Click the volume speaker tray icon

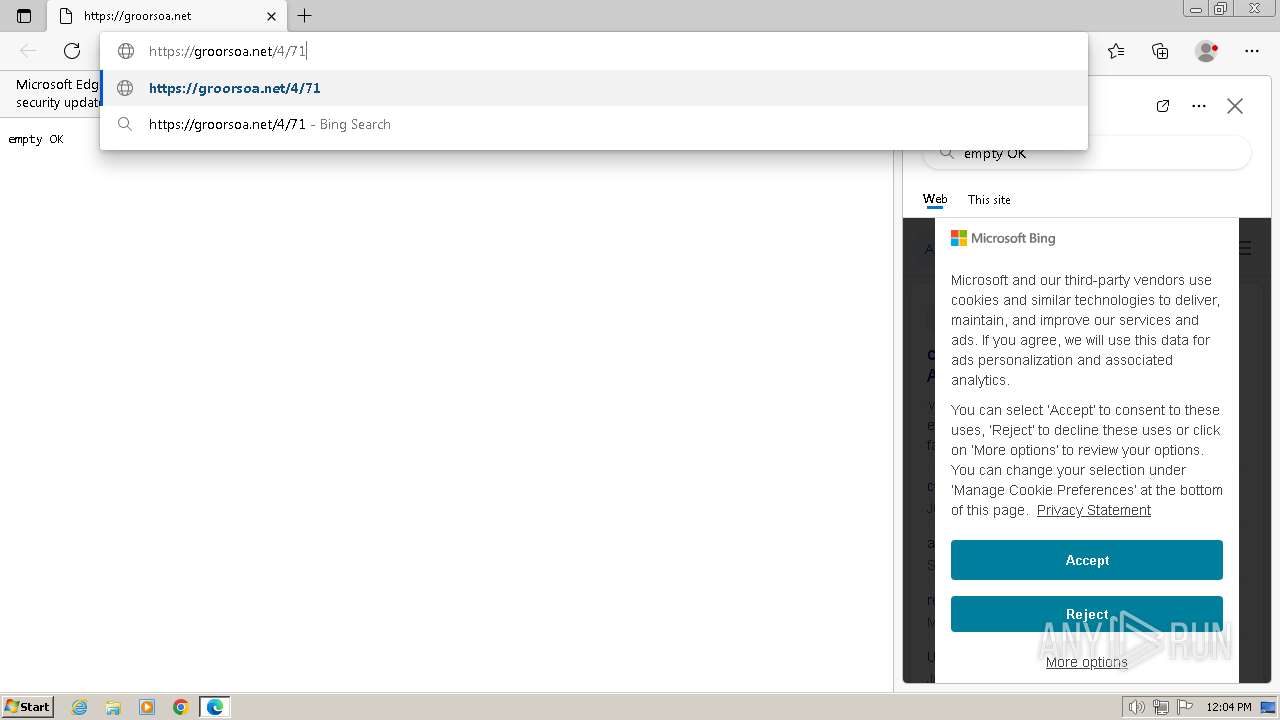click(x=1137, y=707)
